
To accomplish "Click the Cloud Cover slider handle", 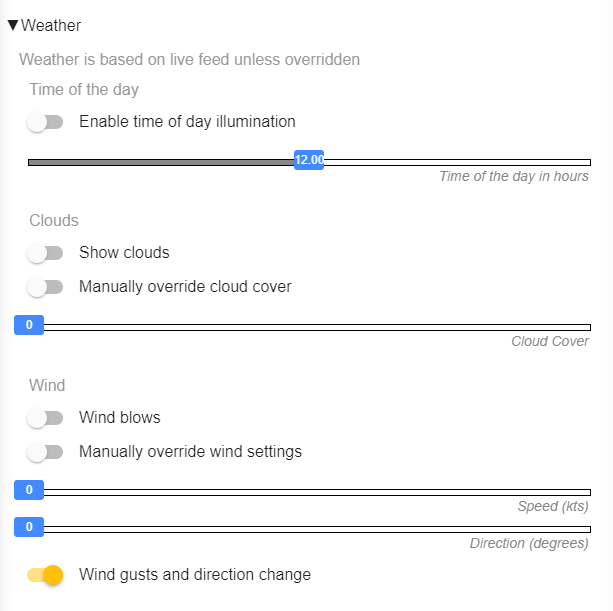I will (29, 325).
